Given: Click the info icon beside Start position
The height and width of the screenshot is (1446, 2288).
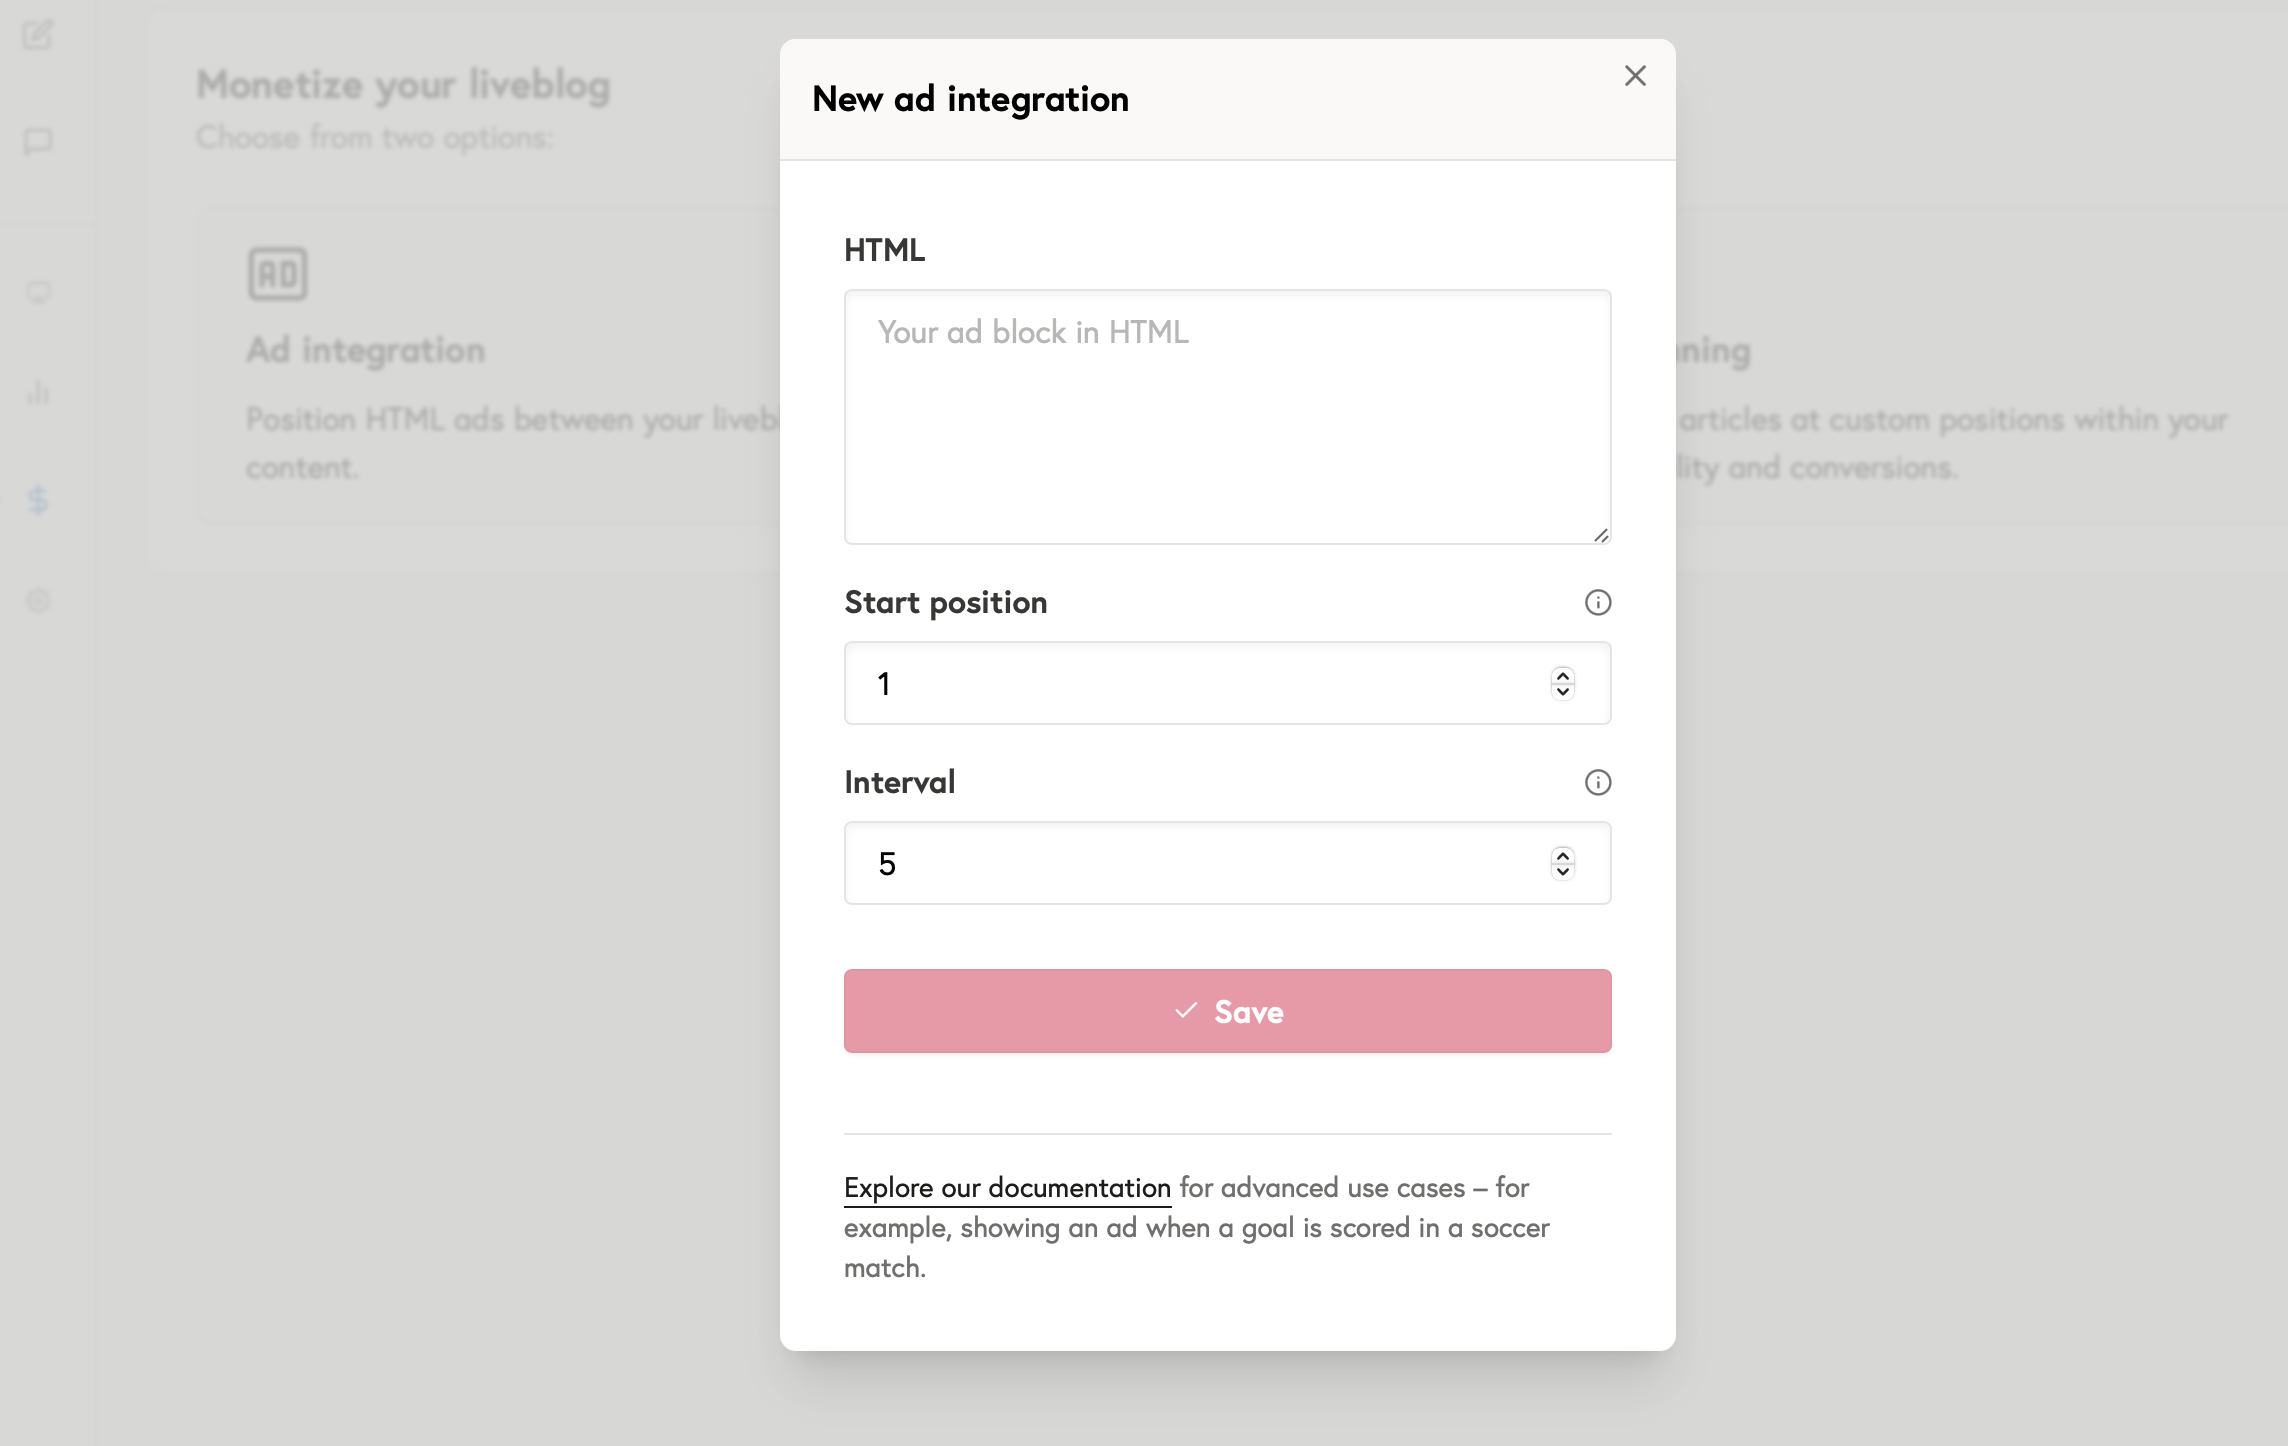Looking at the screenshot, I should pyautogui.click(x=1597, y=602).
